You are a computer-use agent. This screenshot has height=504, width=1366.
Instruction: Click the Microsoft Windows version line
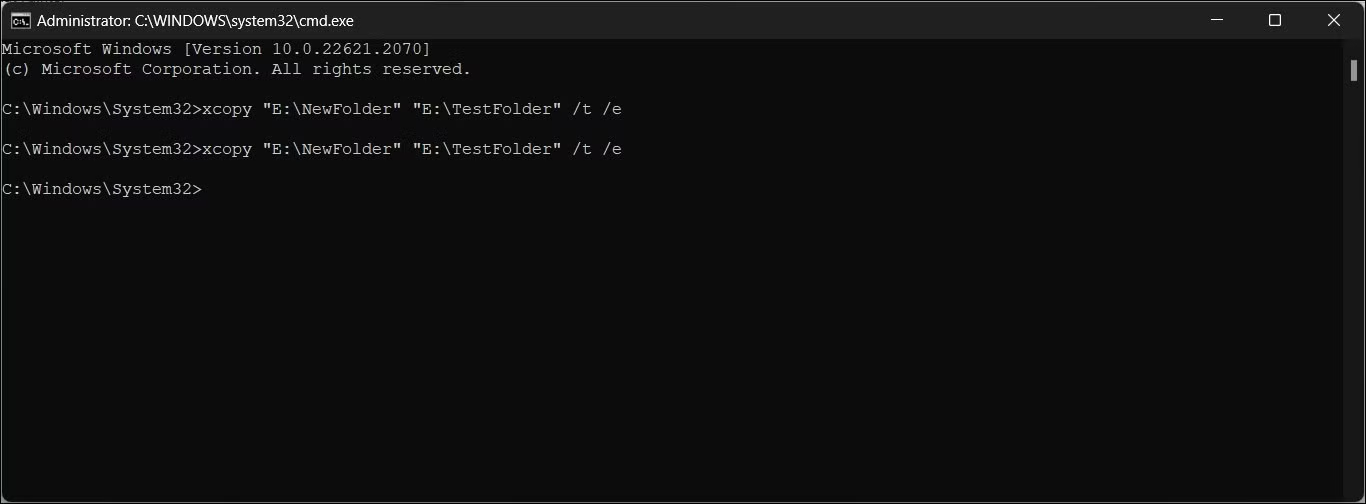(216, 49)
